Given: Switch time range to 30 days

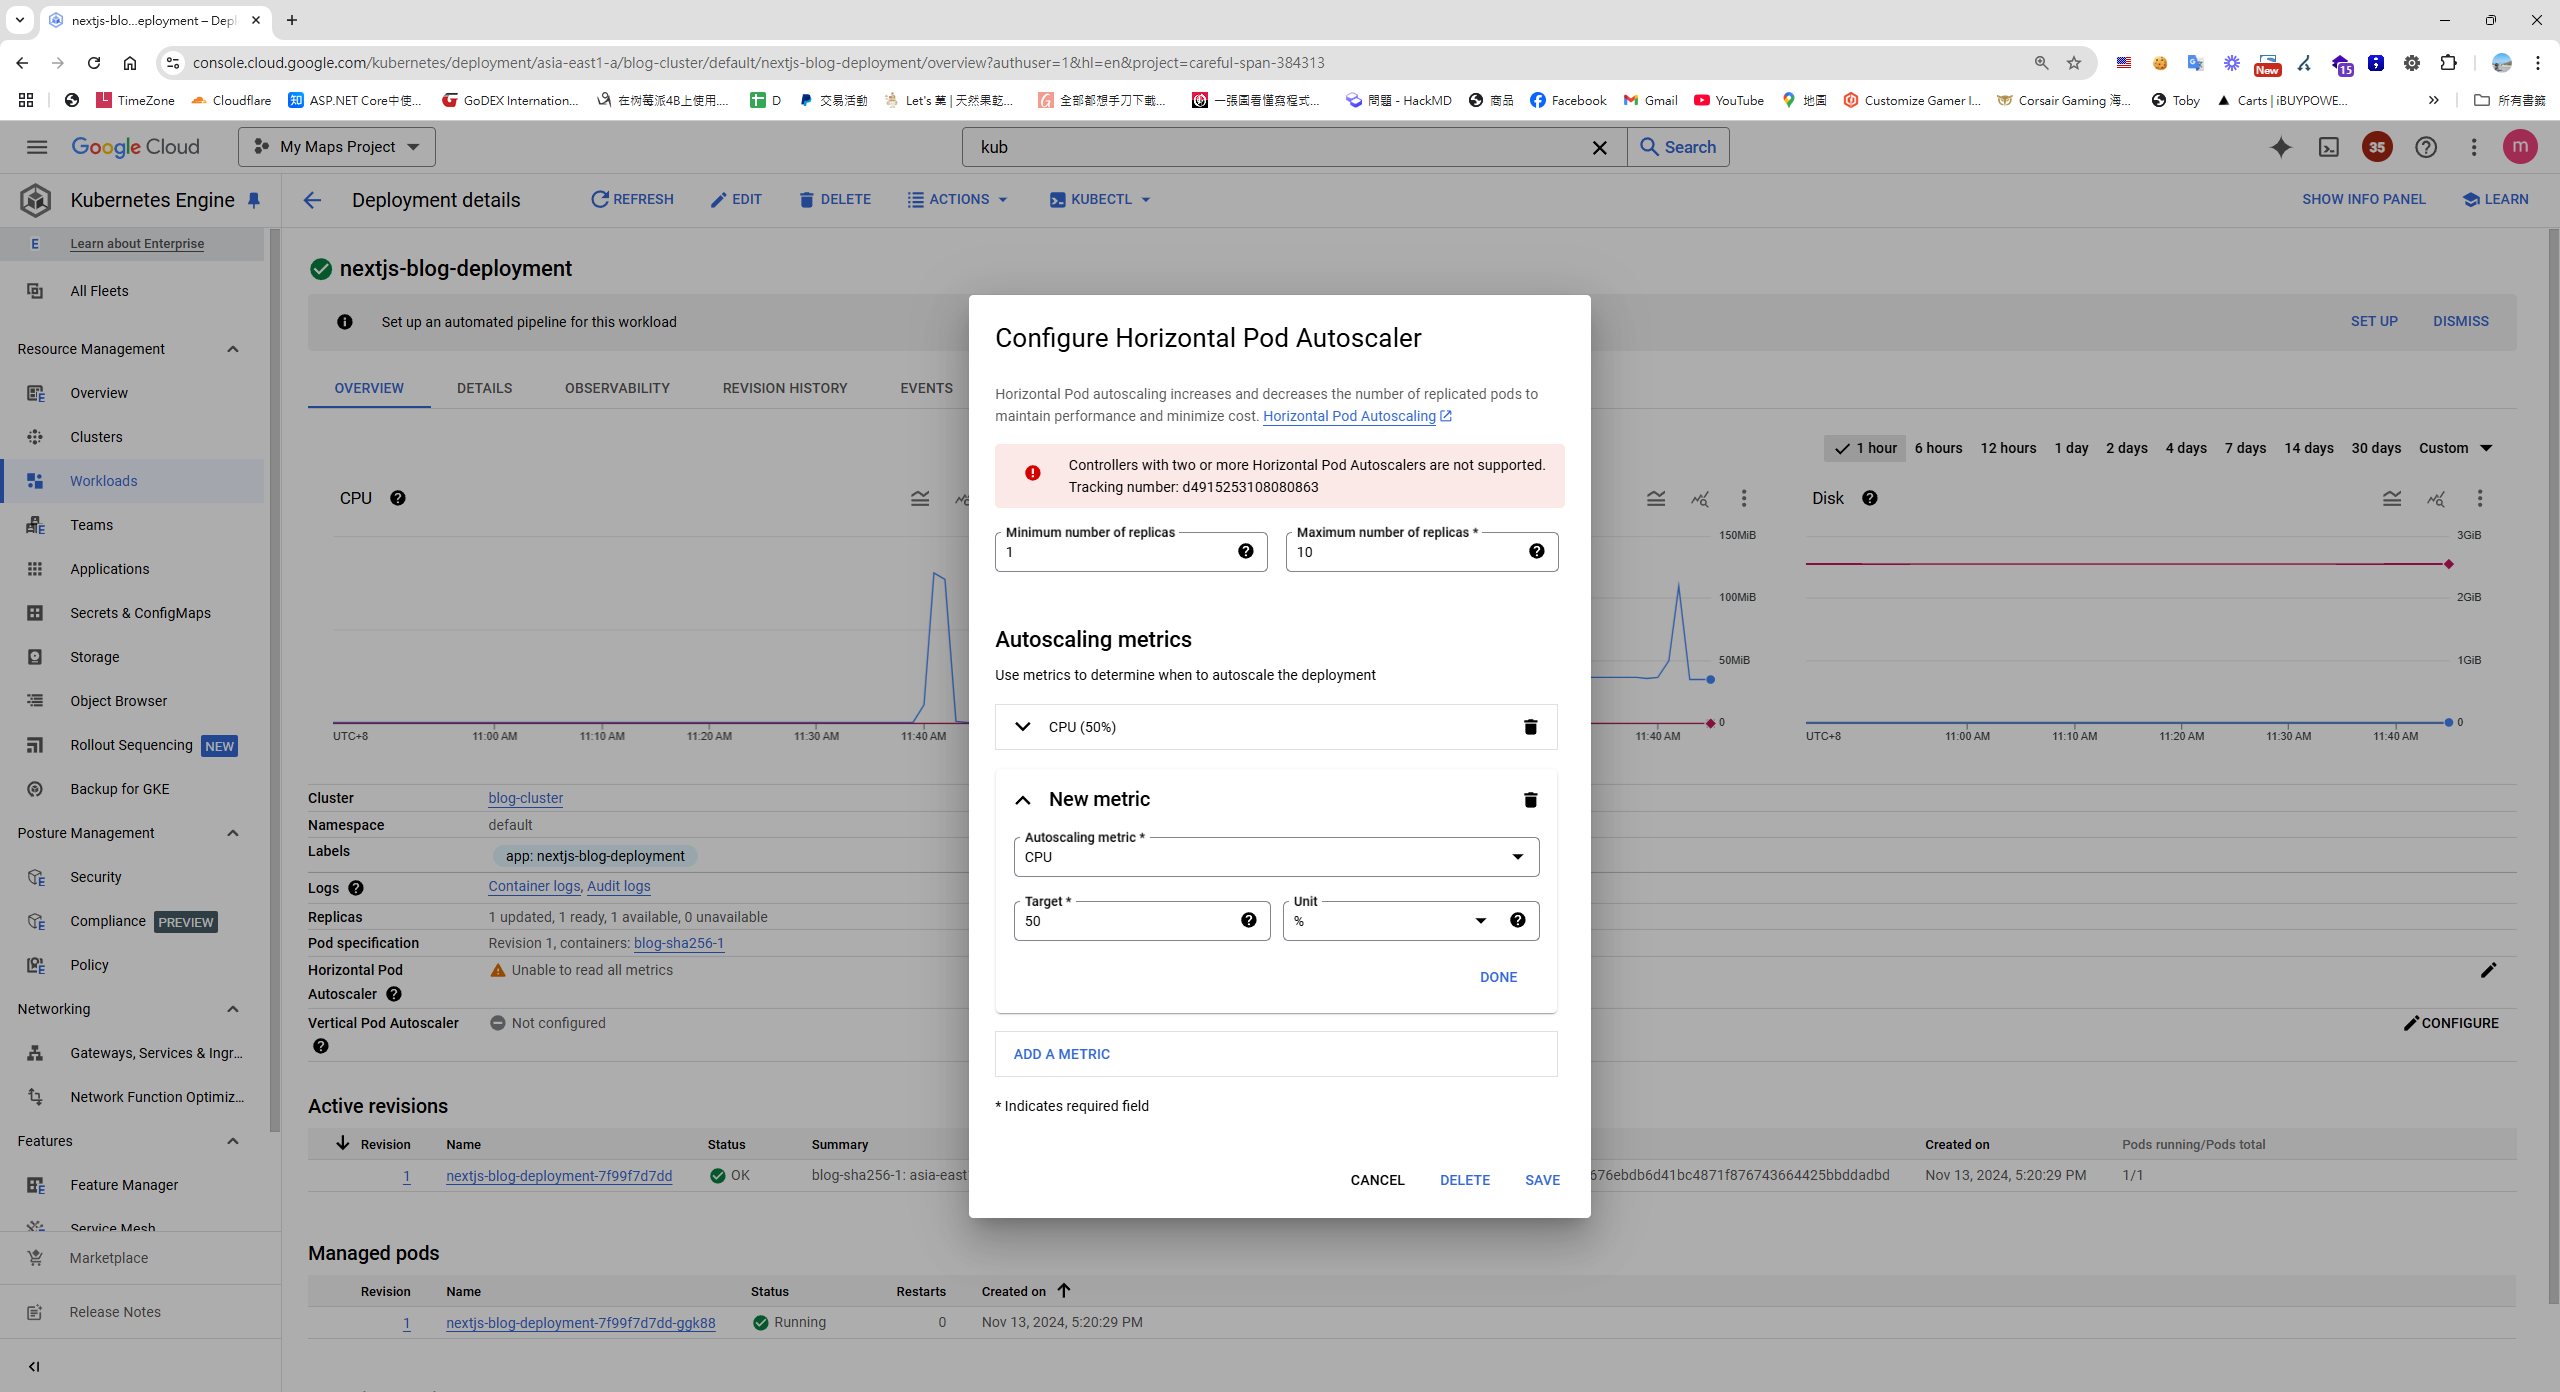Looking at the screenshot, I should coord(2377,448).
